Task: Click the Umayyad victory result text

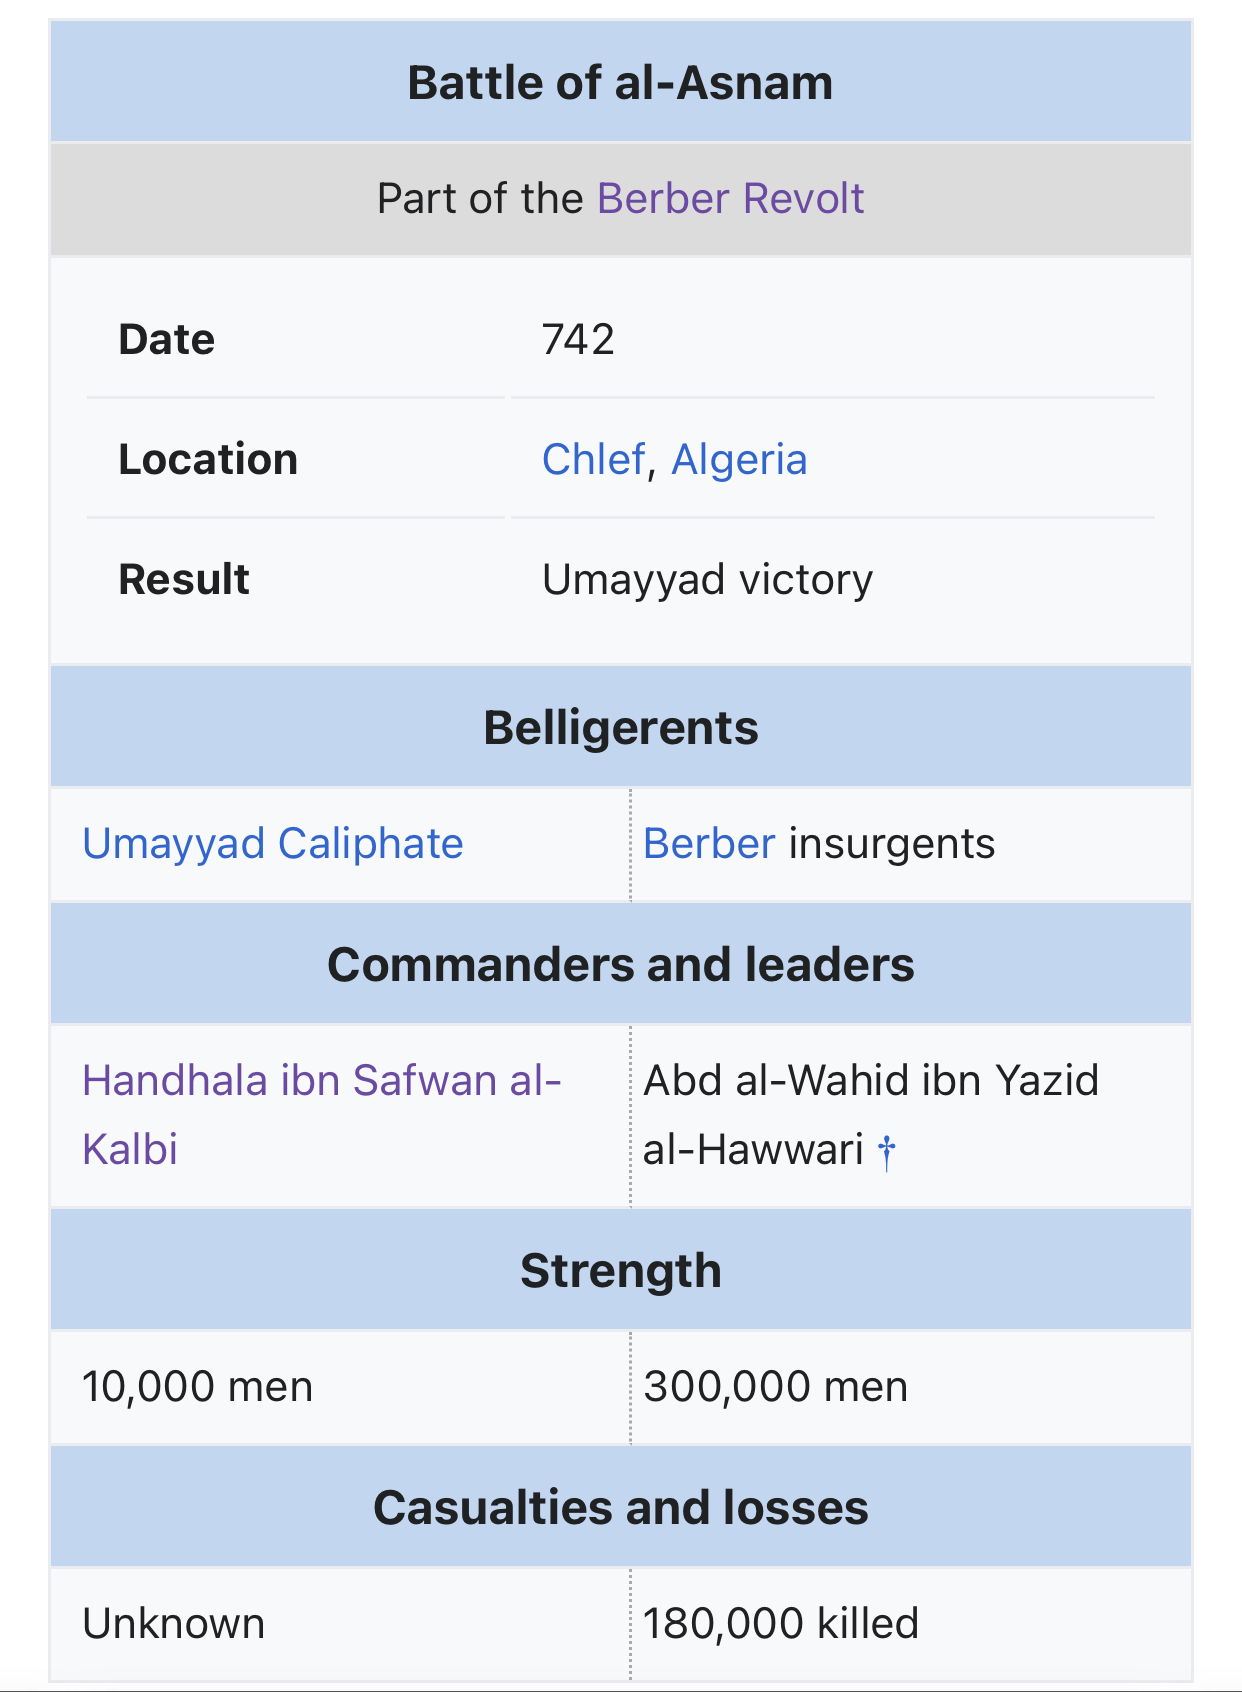Action: (x=707, y=580)
